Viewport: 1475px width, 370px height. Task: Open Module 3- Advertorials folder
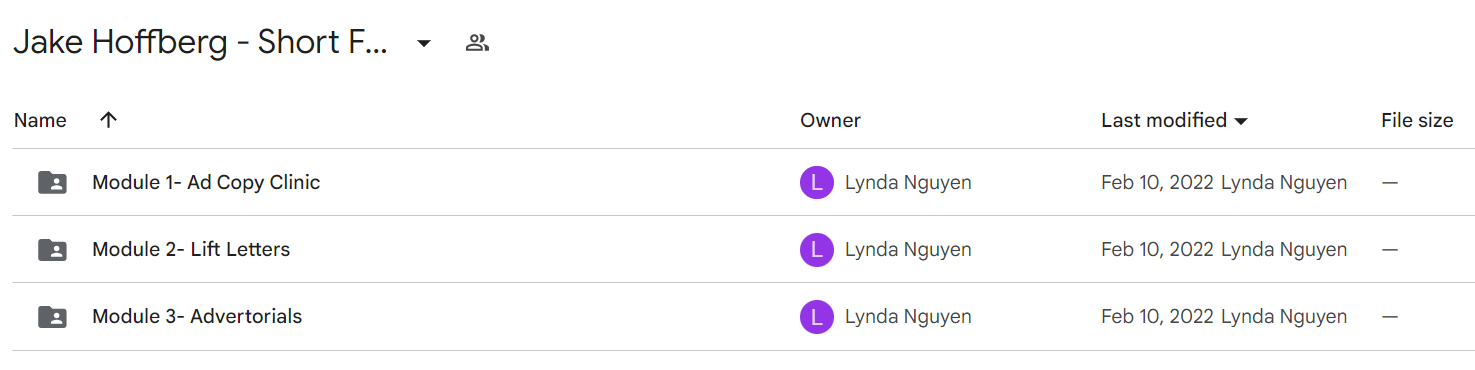pyautogui.click(x=197, y=317)
